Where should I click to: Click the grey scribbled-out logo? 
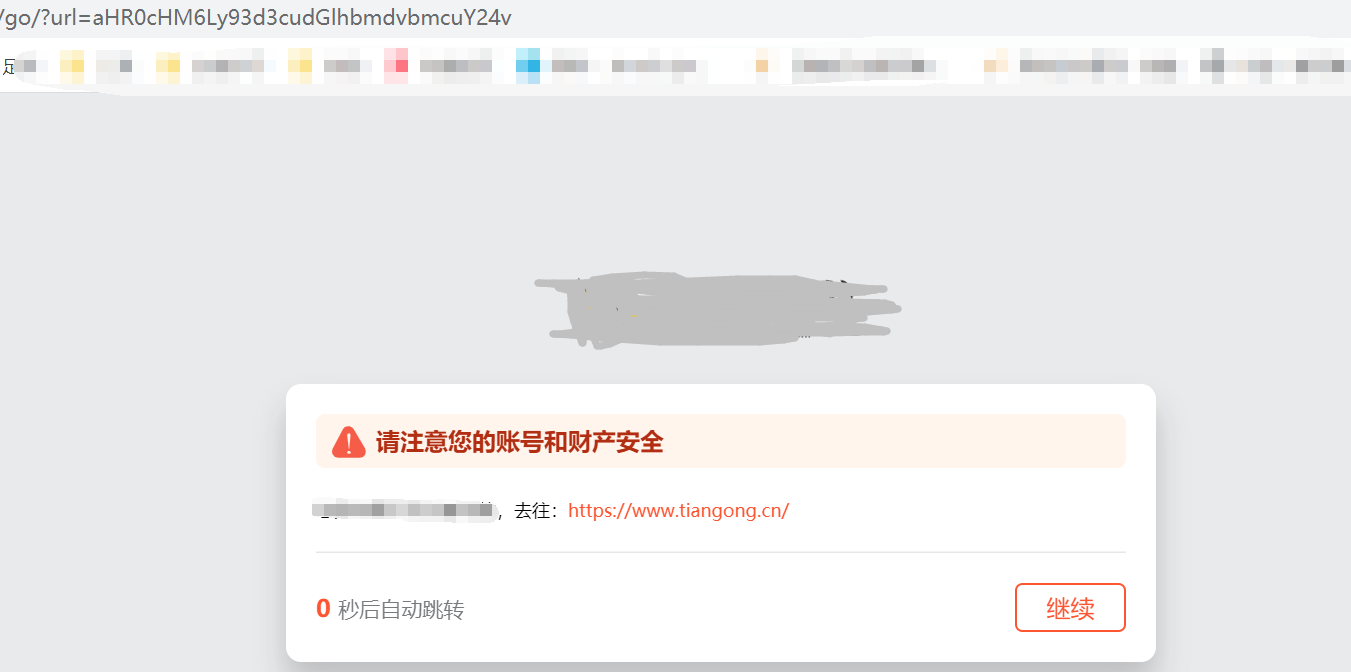pyautogui.click(x=717, y=310)
